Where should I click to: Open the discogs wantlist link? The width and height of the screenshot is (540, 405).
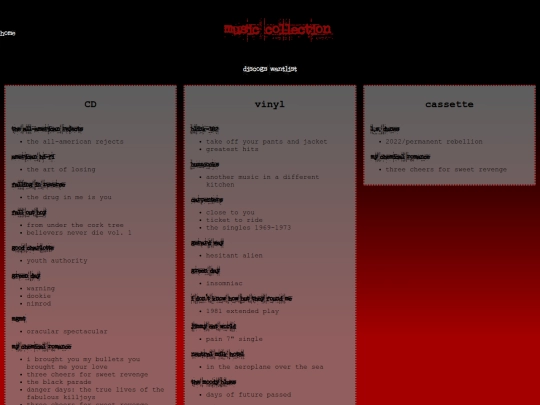coord(270,69)
